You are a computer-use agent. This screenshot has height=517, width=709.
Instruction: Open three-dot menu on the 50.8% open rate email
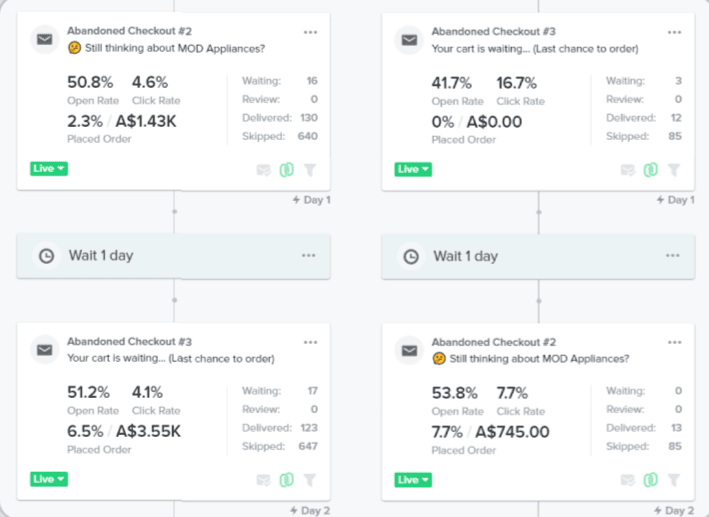tap(310, 32)
